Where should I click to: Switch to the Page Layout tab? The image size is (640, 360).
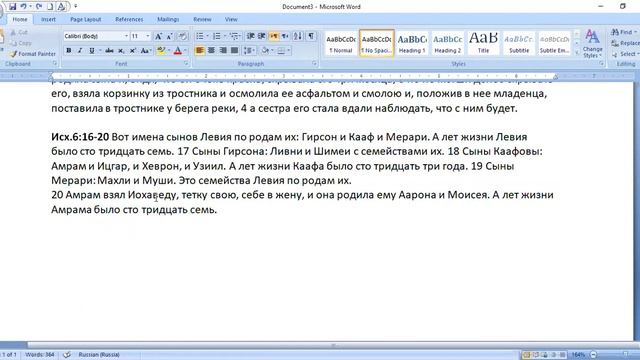86,19
